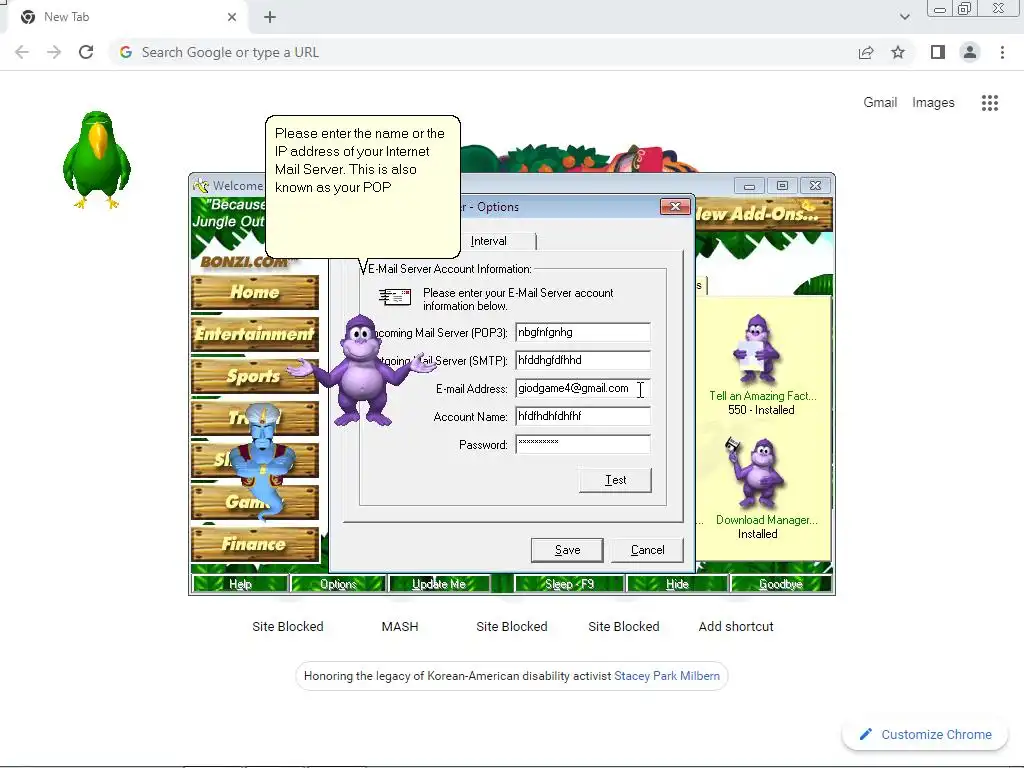Bookmark this tab with the star icon

pos(898,52)
